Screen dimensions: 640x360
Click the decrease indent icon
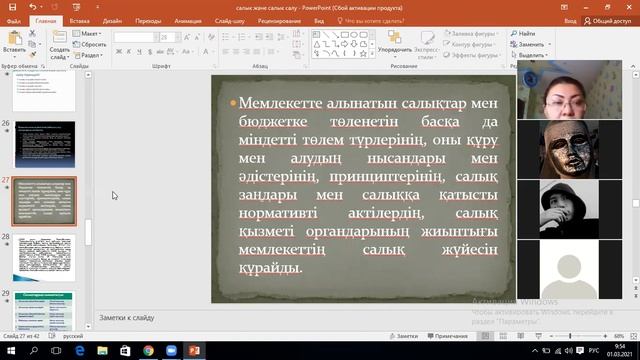pos(258,37)
